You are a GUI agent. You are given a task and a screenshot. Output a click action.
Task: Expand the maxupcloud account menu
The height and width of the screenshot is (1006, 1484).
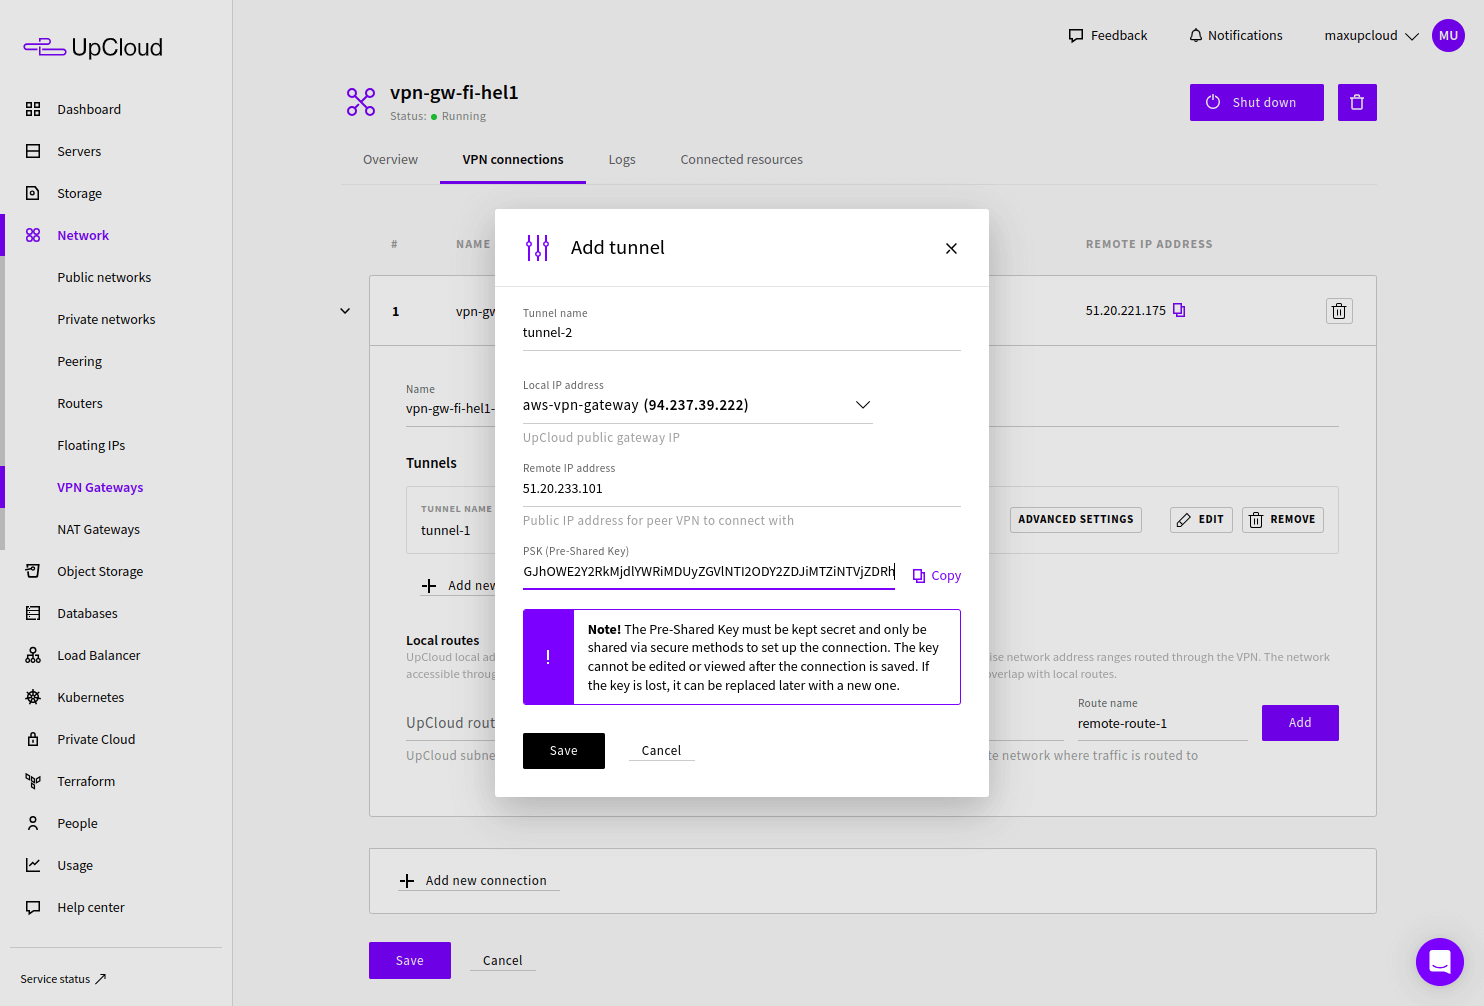pyautogui.click(x=1371, y=36)
